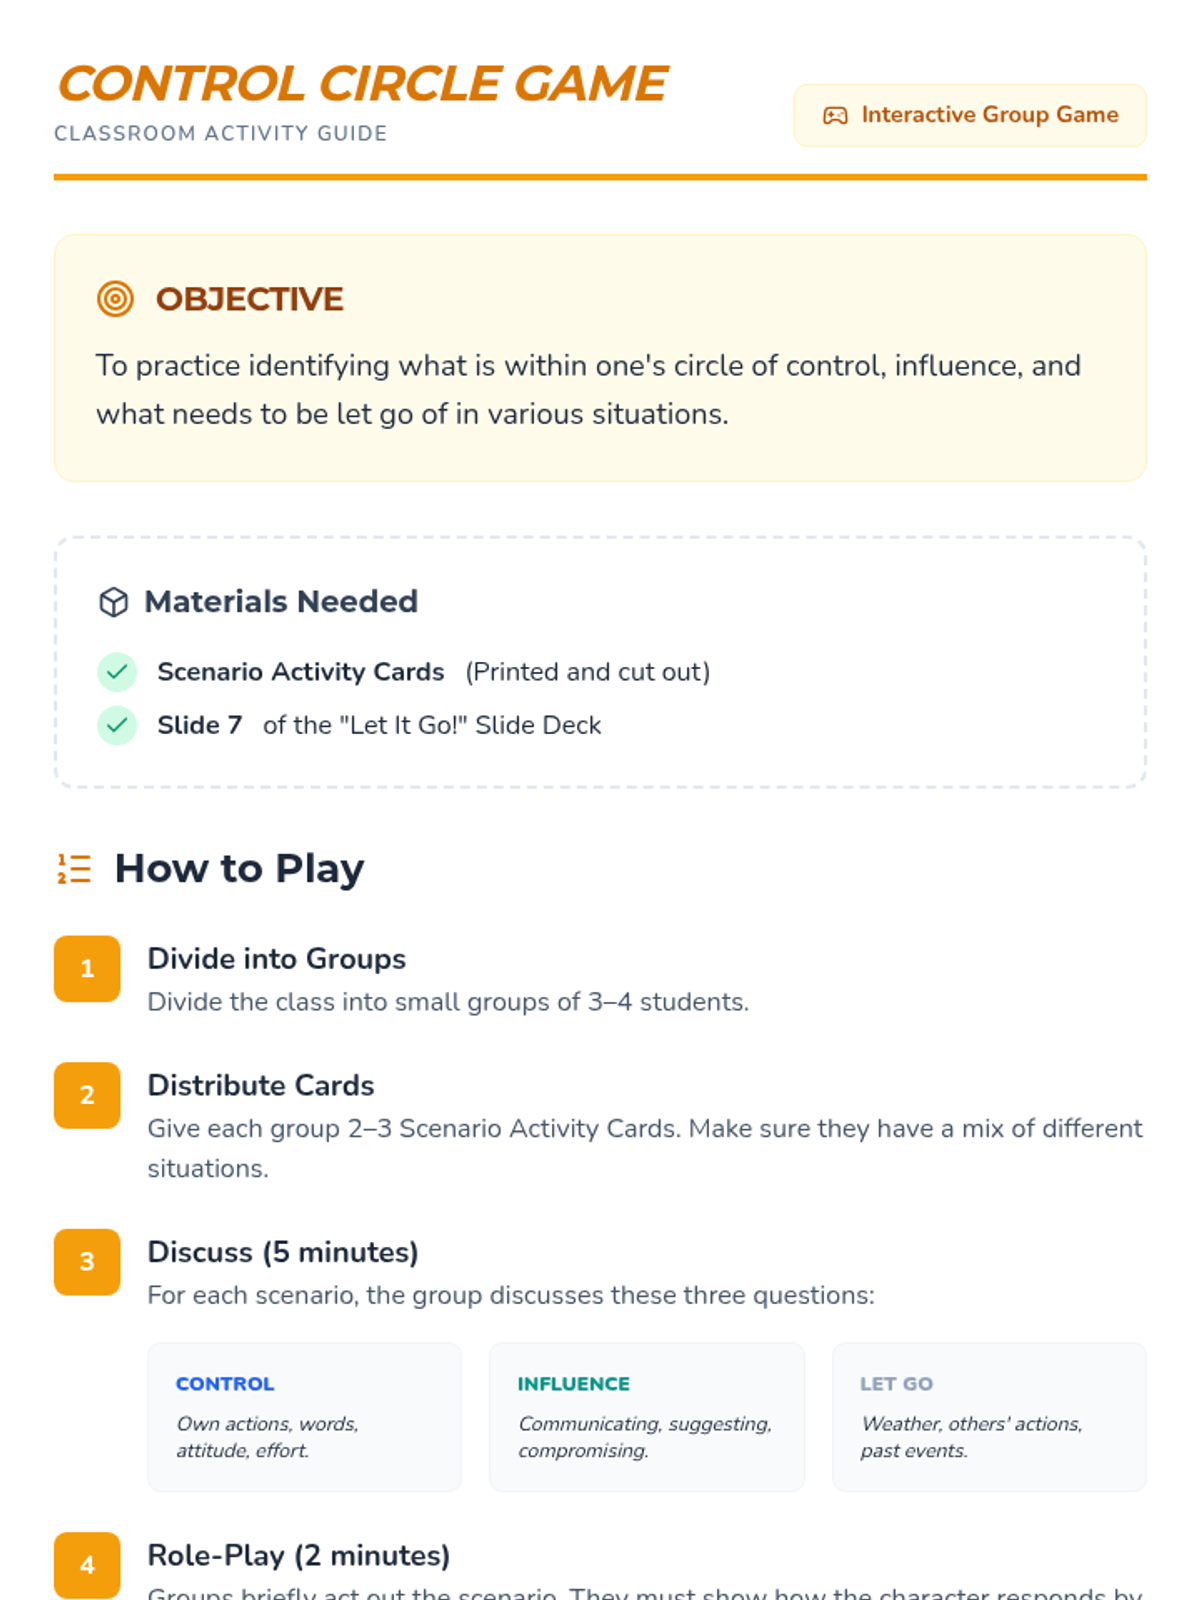Image resolution: width=1200 pixels, height=1600 pixels.
Task: Click the box icon beside Materials Needed
Action: coord(114,602)
